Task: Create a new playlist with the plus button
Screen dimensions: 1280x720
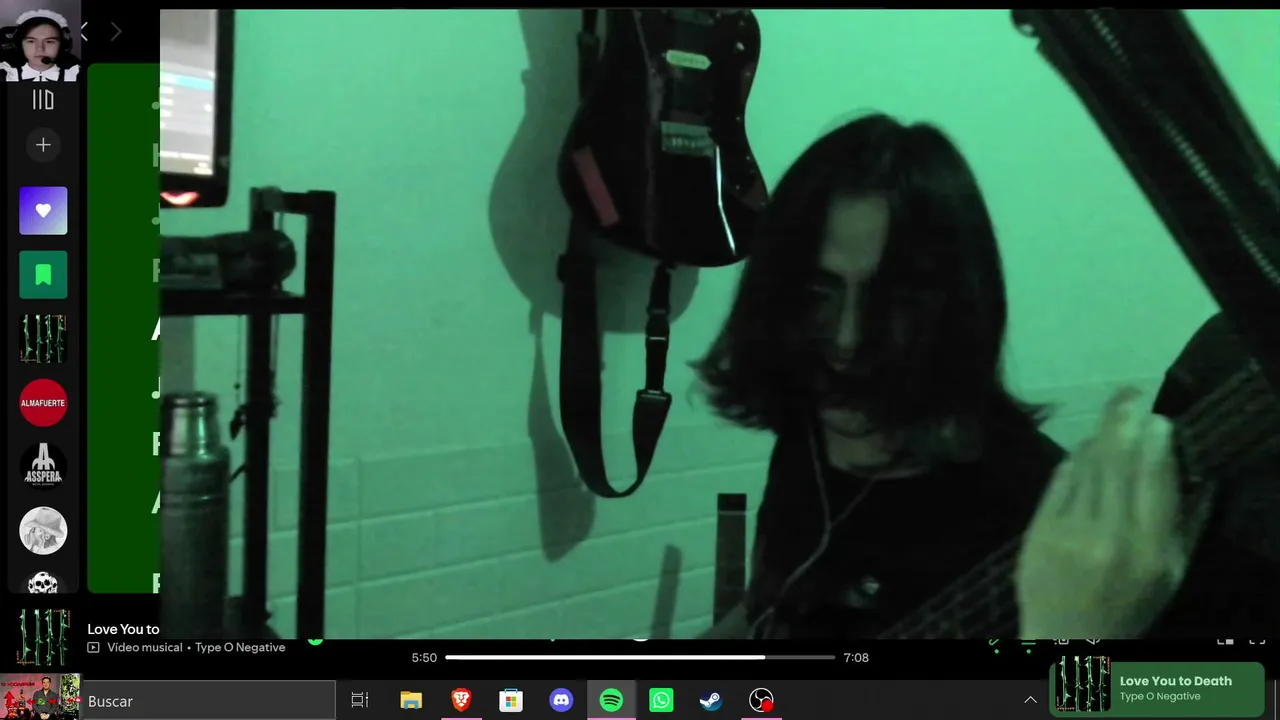Action: 43,145
